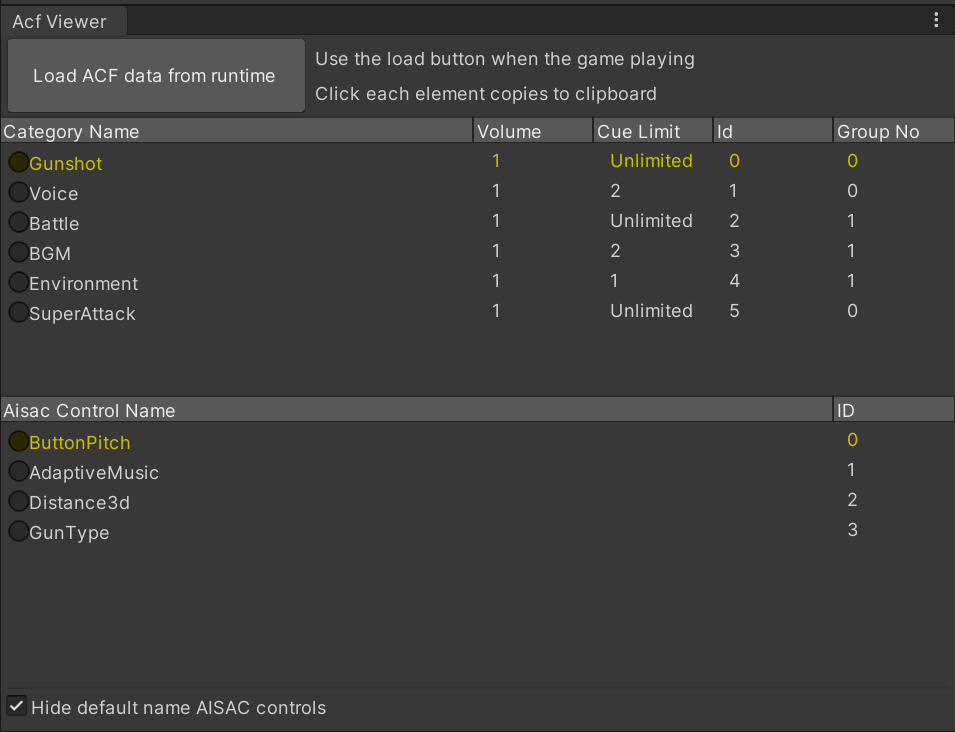955x732 pixels.
Task: Toggle hide default name AISAC controls
Action: click(x=16, y=705)
